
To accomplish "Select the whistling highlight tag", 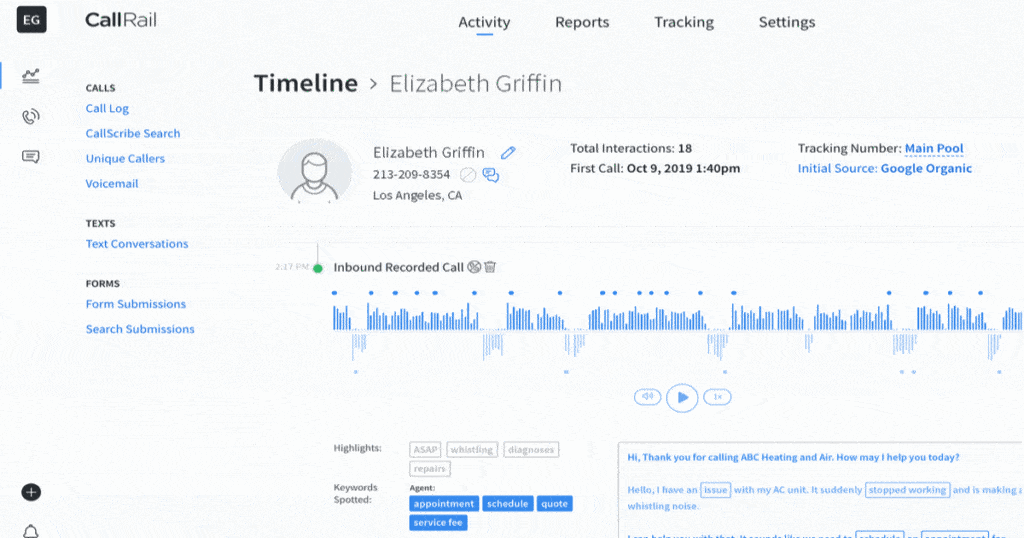I will pos(472,450).
